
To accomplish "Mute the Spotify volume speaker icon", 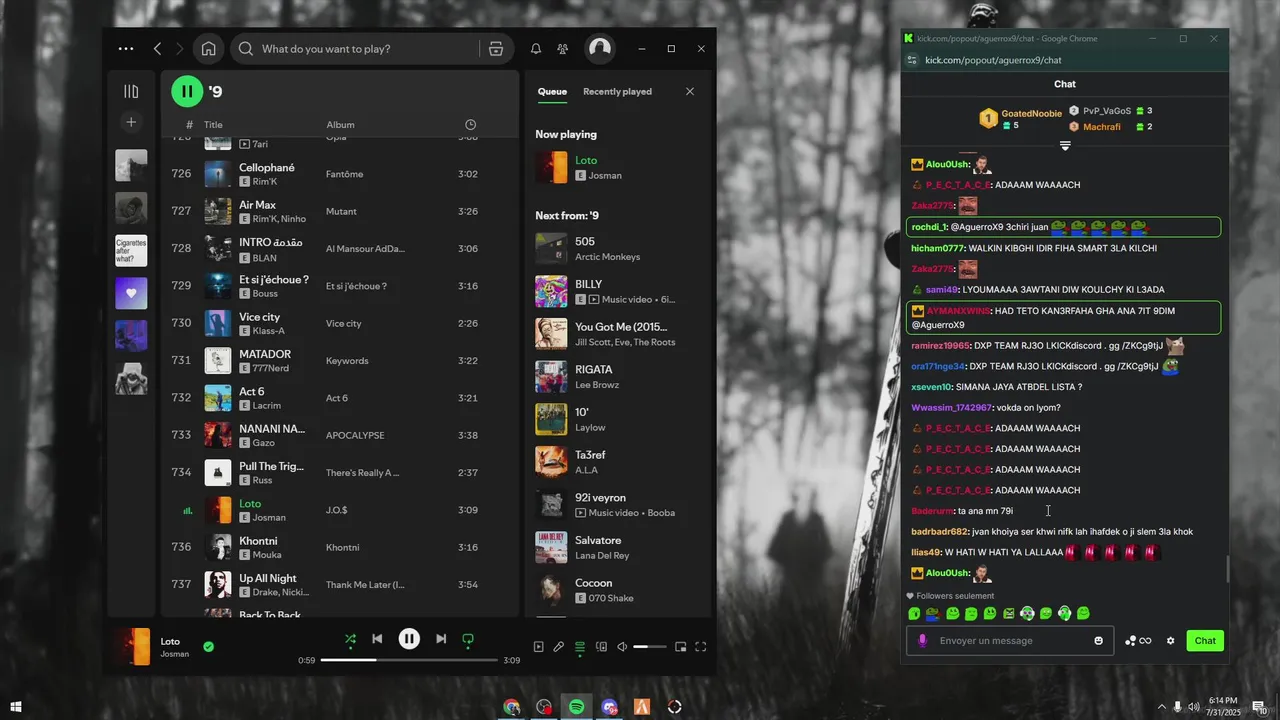I will pyautogui.click(x=622, y=647).
